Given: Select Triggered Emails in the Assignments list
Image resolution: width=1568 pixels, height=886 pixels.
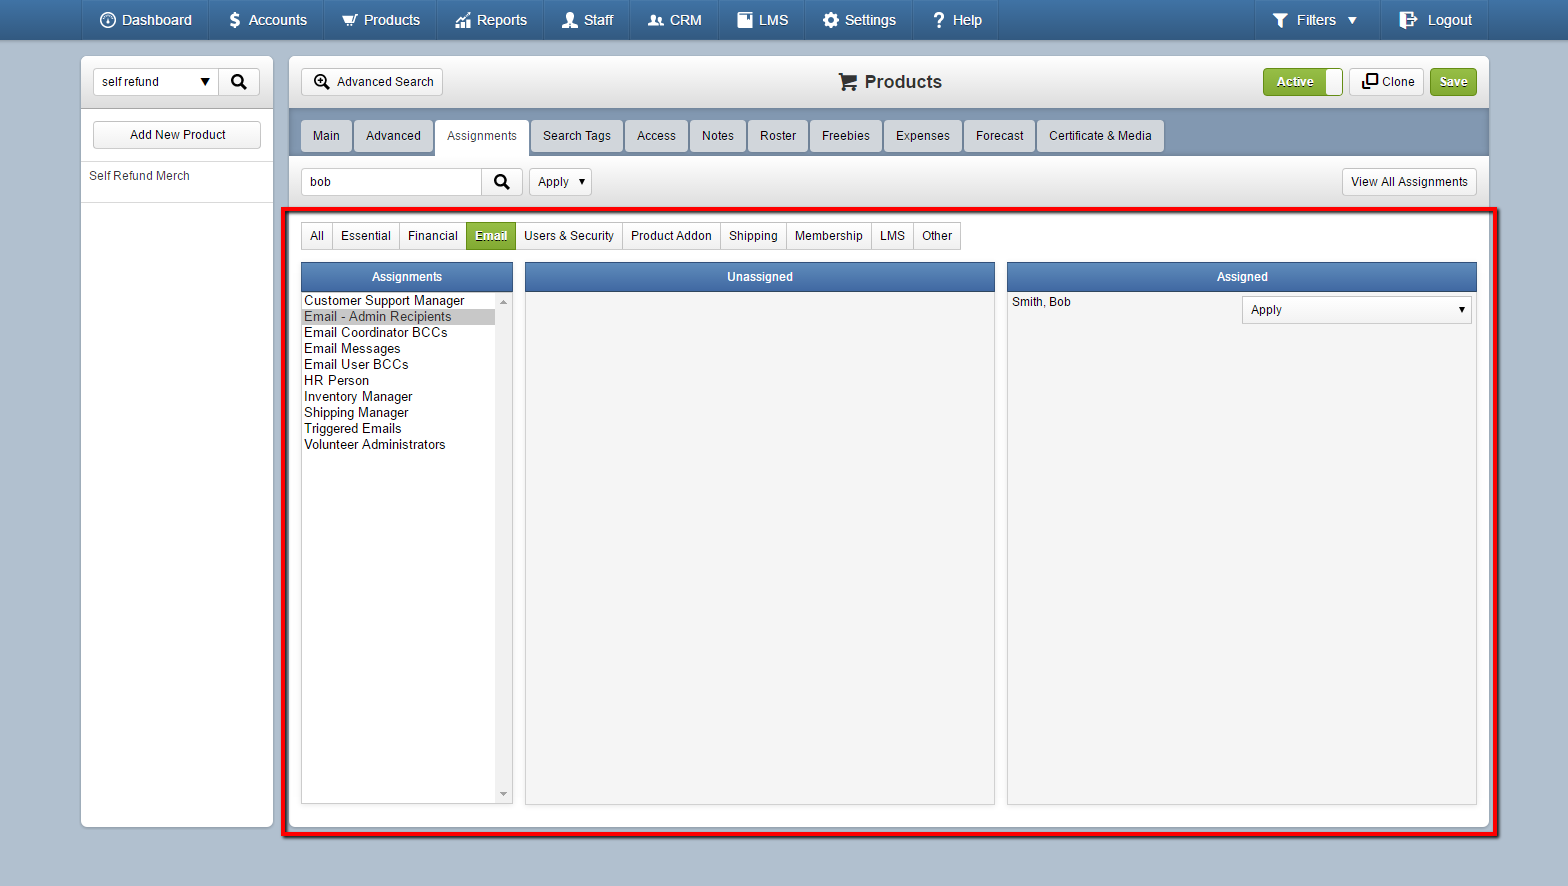Looking at the screenshot, I should tap(353, 429).
